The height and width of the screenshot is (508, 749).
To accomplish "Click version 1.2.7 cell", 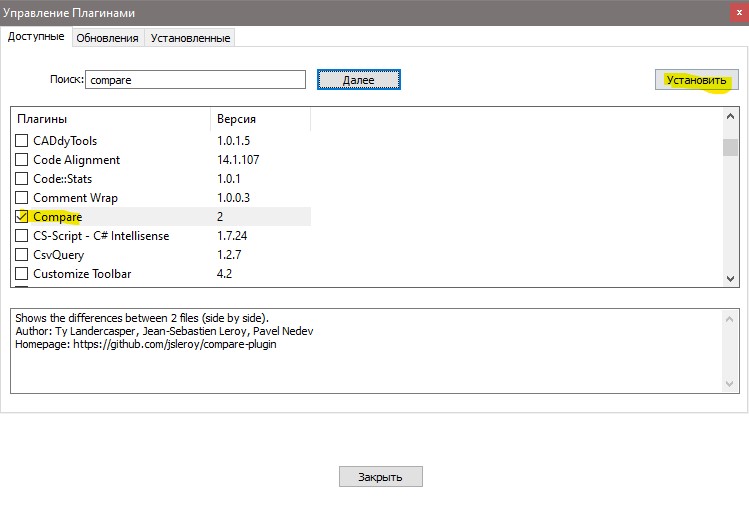I will [229, 255].
